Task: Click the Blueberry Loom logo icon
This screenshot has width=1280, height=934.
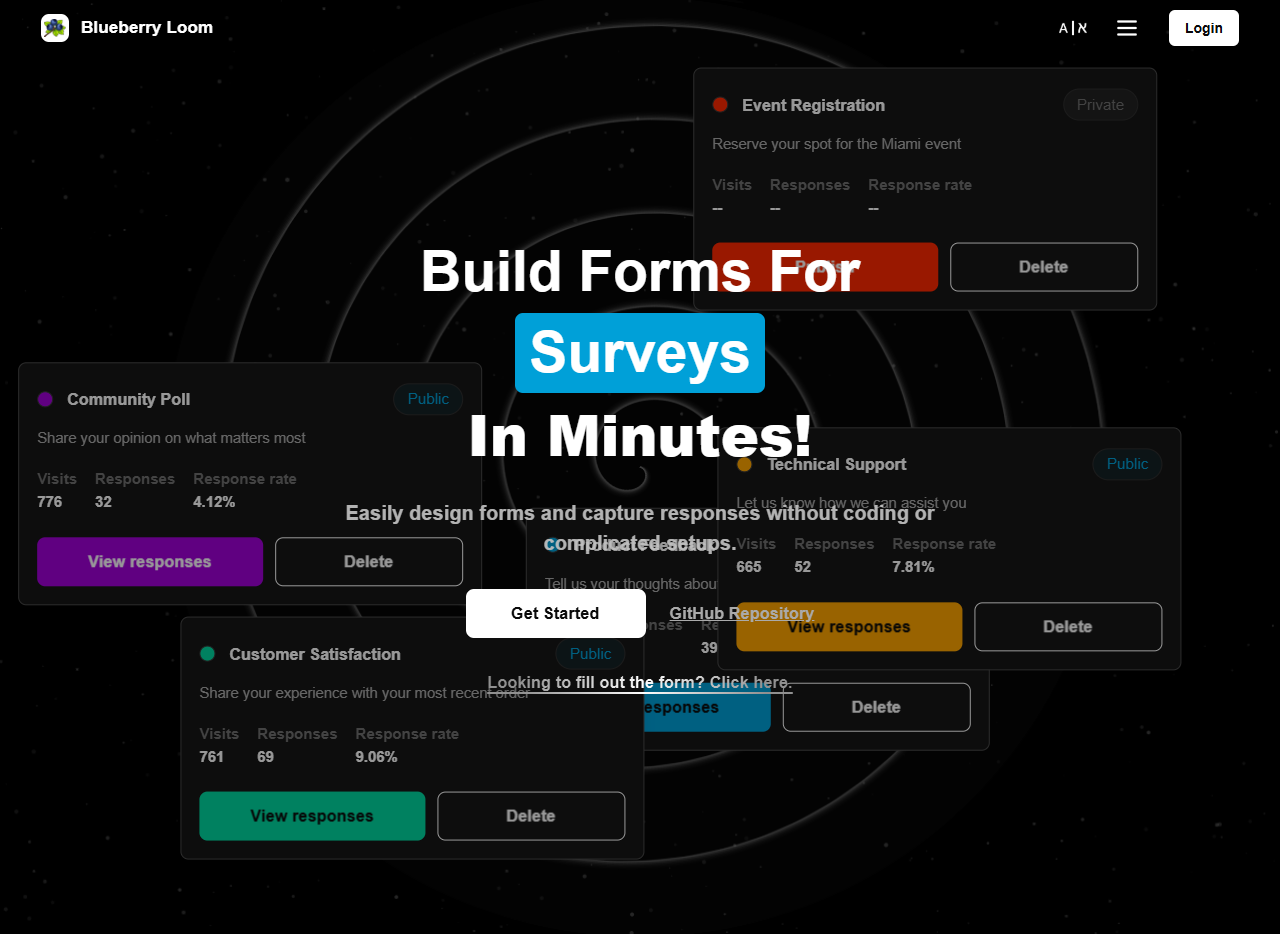Action: pyautogui.click(x=55, y=28)
